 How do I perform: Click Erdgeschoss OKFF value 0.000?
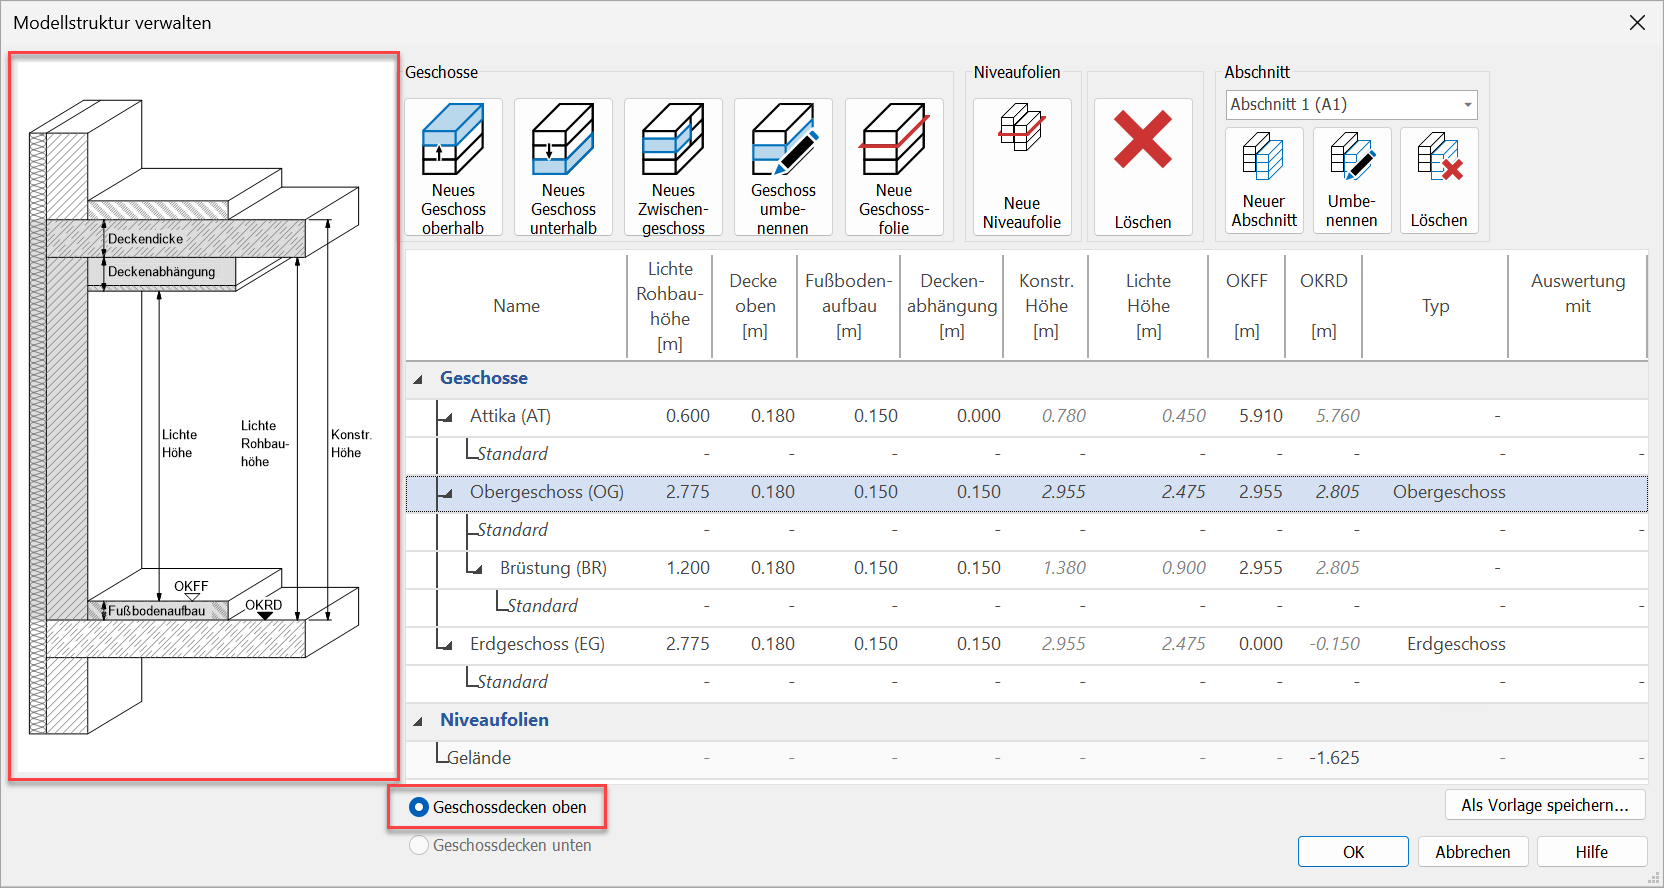[x=1261, y=644]
